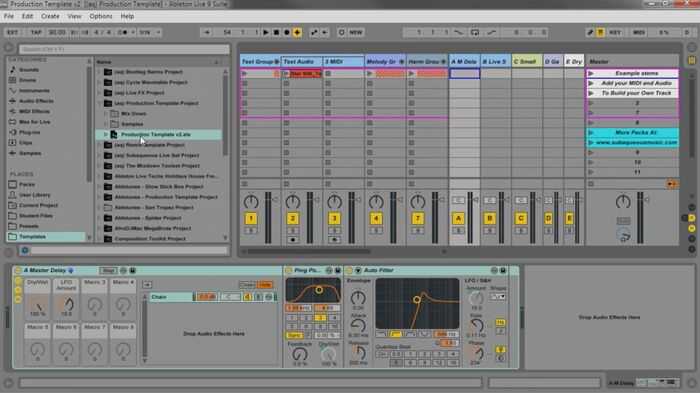
Task: Open the Options menu
Action: click(101, 16)
